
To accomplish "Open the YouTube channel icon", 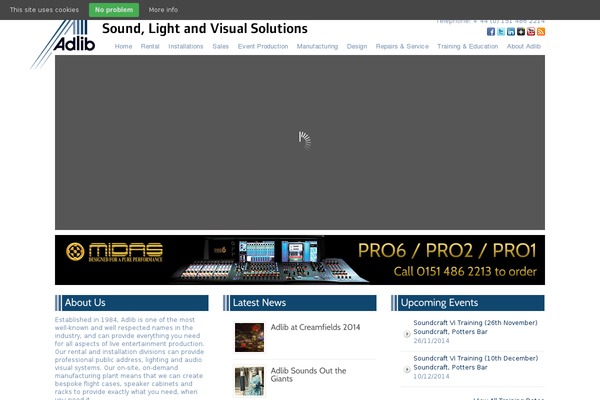I will (531, 32).
